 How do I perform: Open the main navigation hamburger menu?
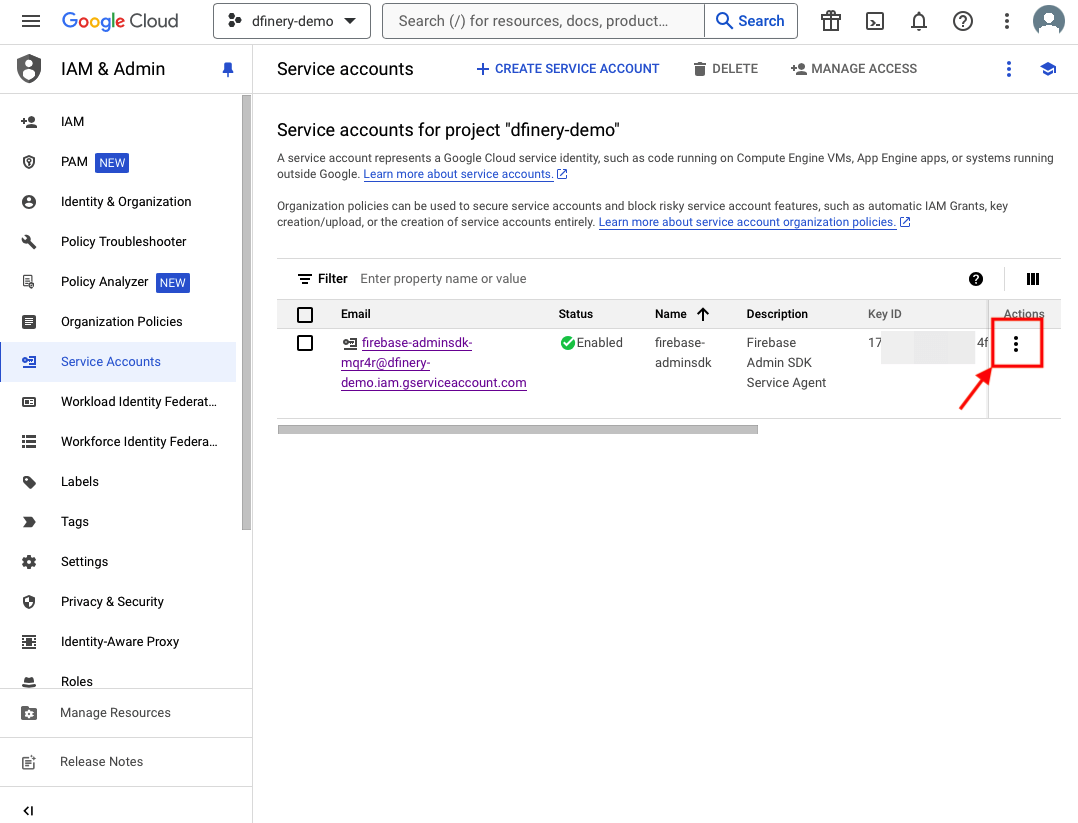coord(31,21)
